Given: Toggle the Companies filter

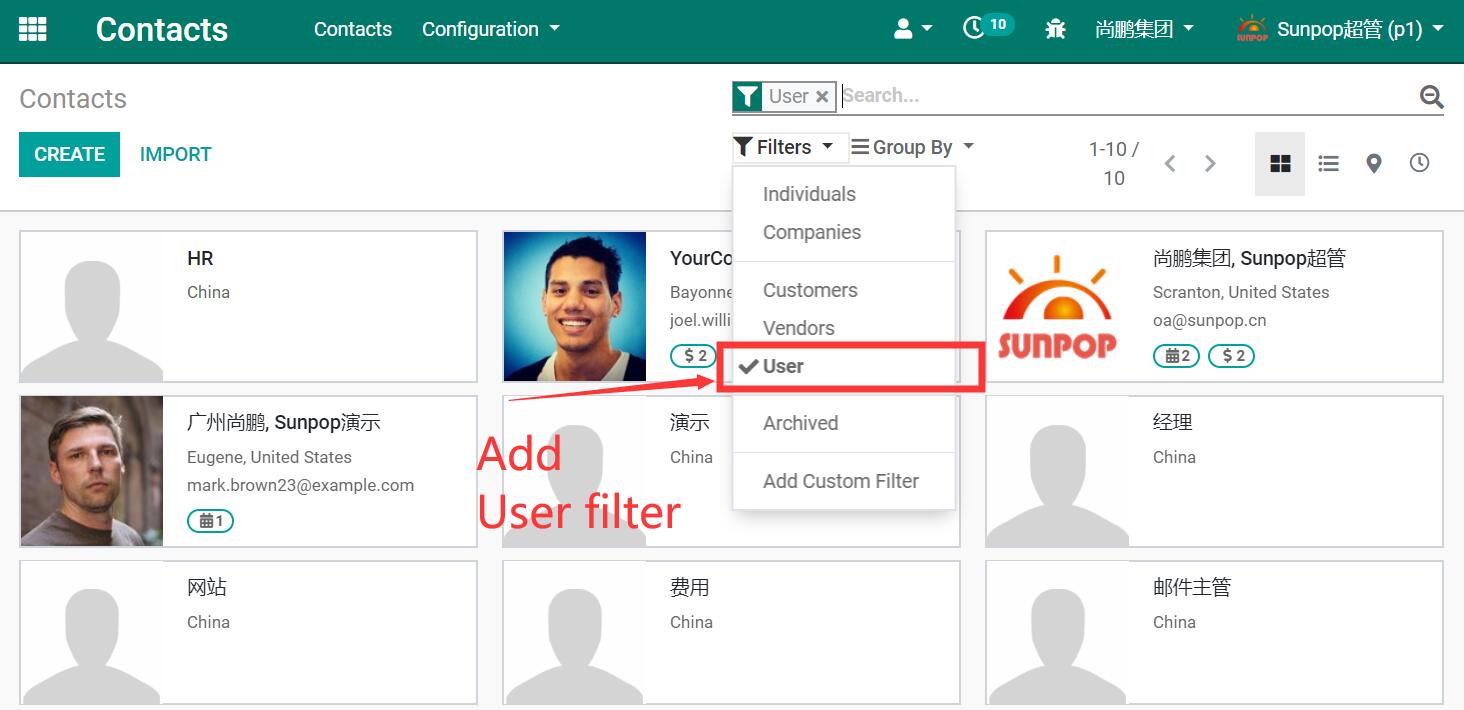Looking at the screenshot, I should point(811,232).
